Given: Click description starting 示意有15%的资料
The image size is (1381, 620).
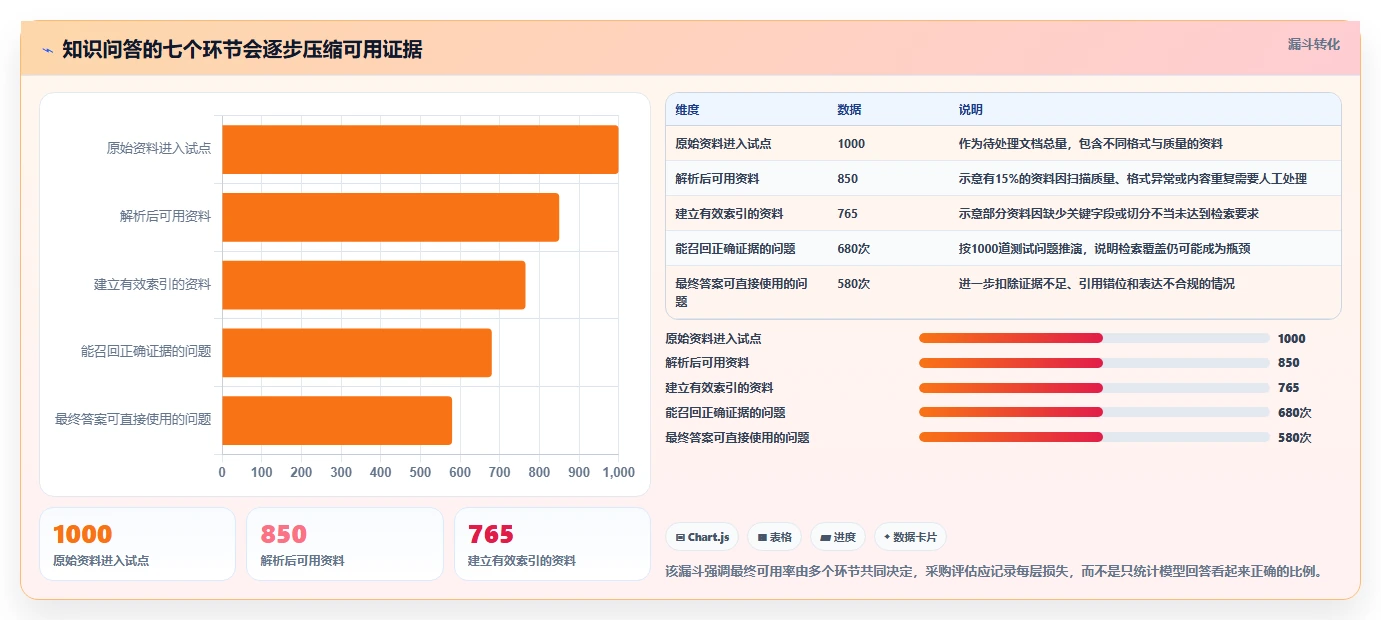Looking at the screenshot, I should (1132, 179).
